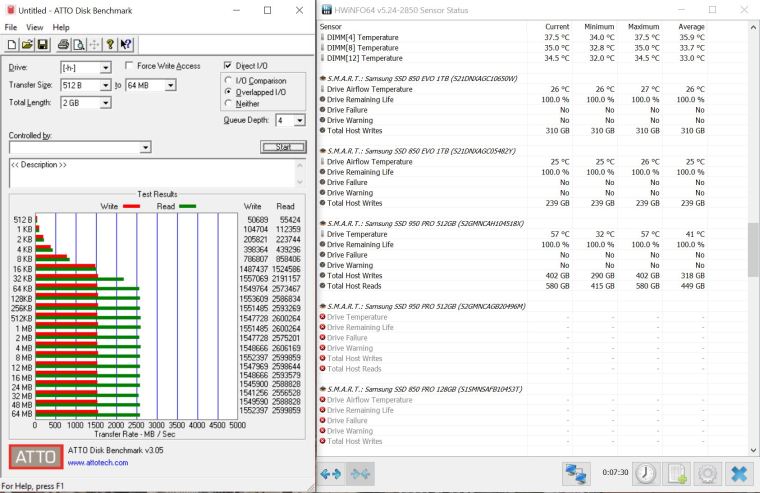This screenshot has height=493, width=760.
Task: Click icon beside 850 PRO 128GB header
Action: [322, 389]
